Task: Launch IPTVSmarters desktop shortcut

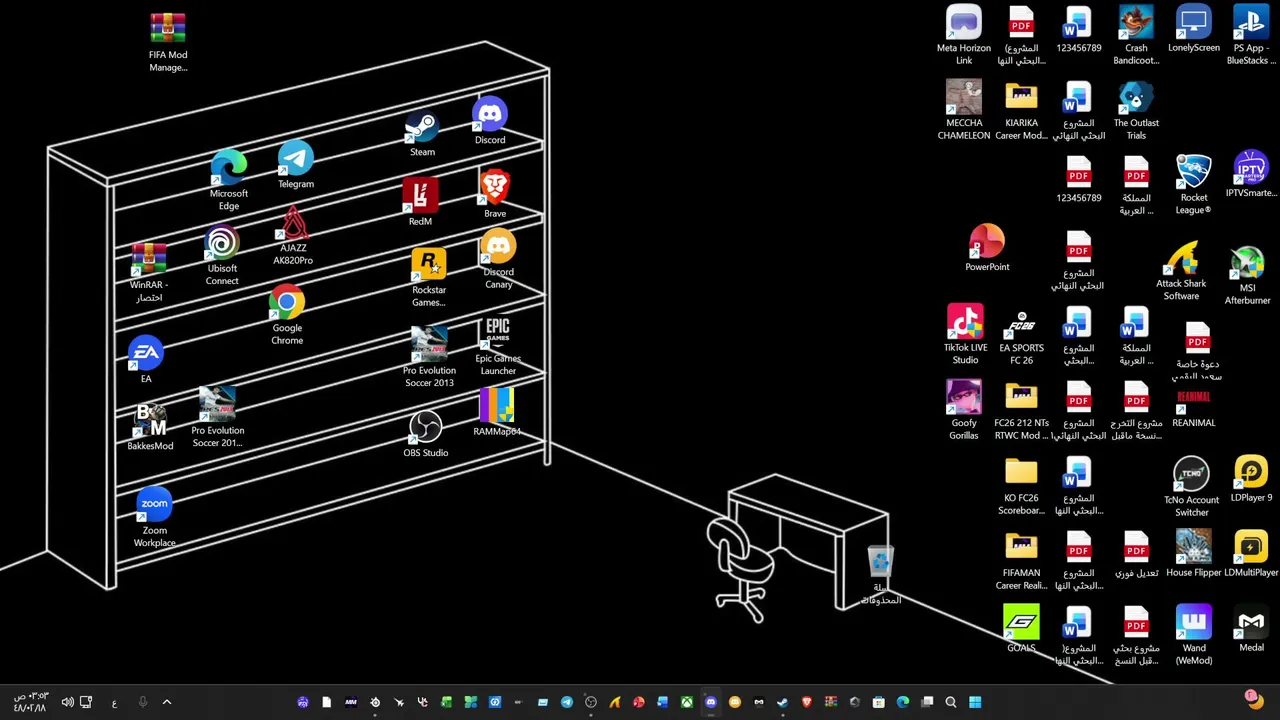Action: pyautogui.click(x=1251, y=174)
